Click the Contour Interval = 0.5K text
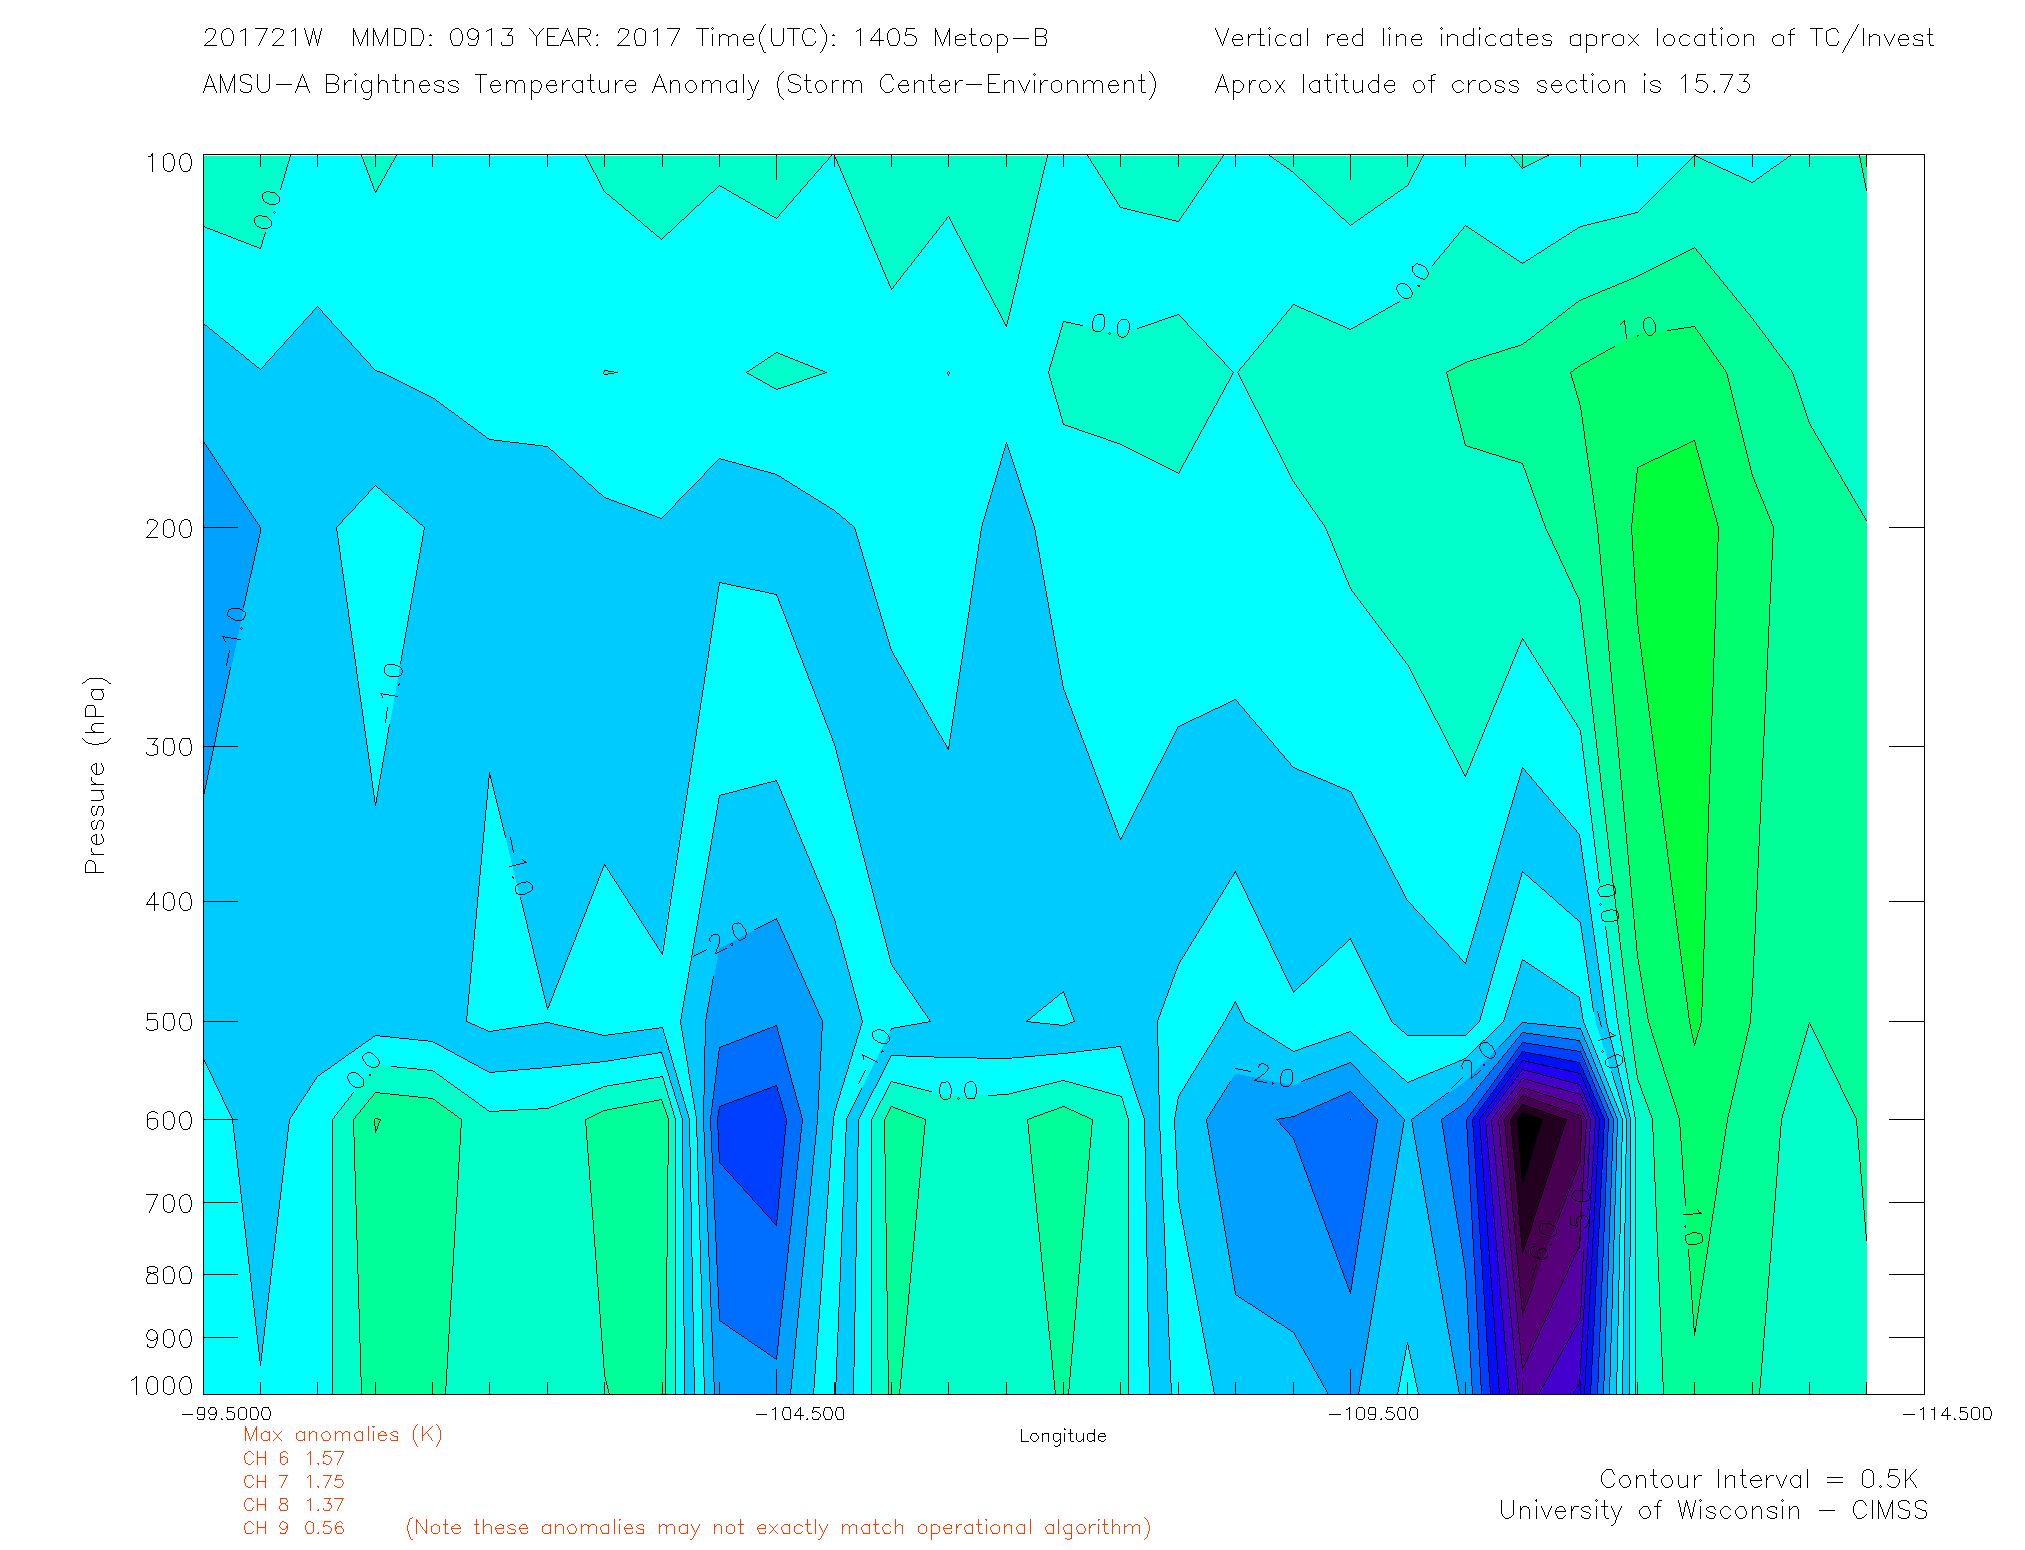2025x1550 pixels. [x=1758, y=1479]
